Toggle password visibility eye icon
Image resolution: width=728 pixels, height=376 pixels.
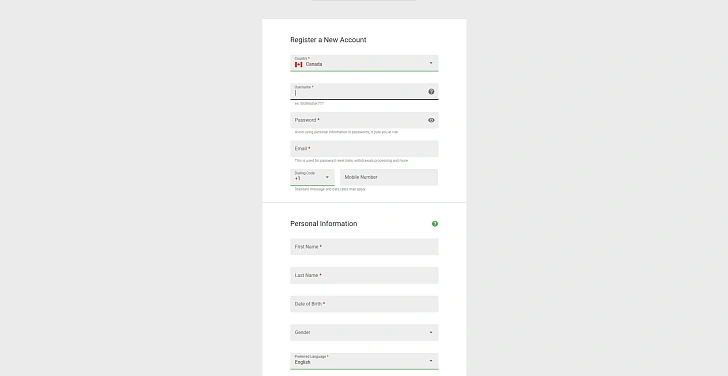431,120
